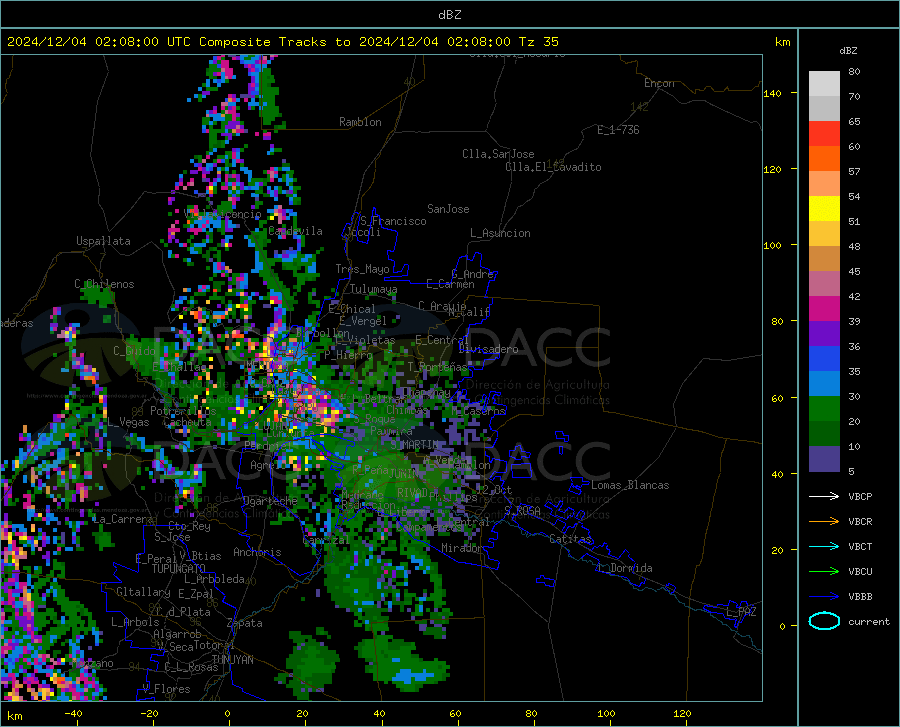
Task: Click the blue echo cell near bottom center
Action: tap(412, 676)
